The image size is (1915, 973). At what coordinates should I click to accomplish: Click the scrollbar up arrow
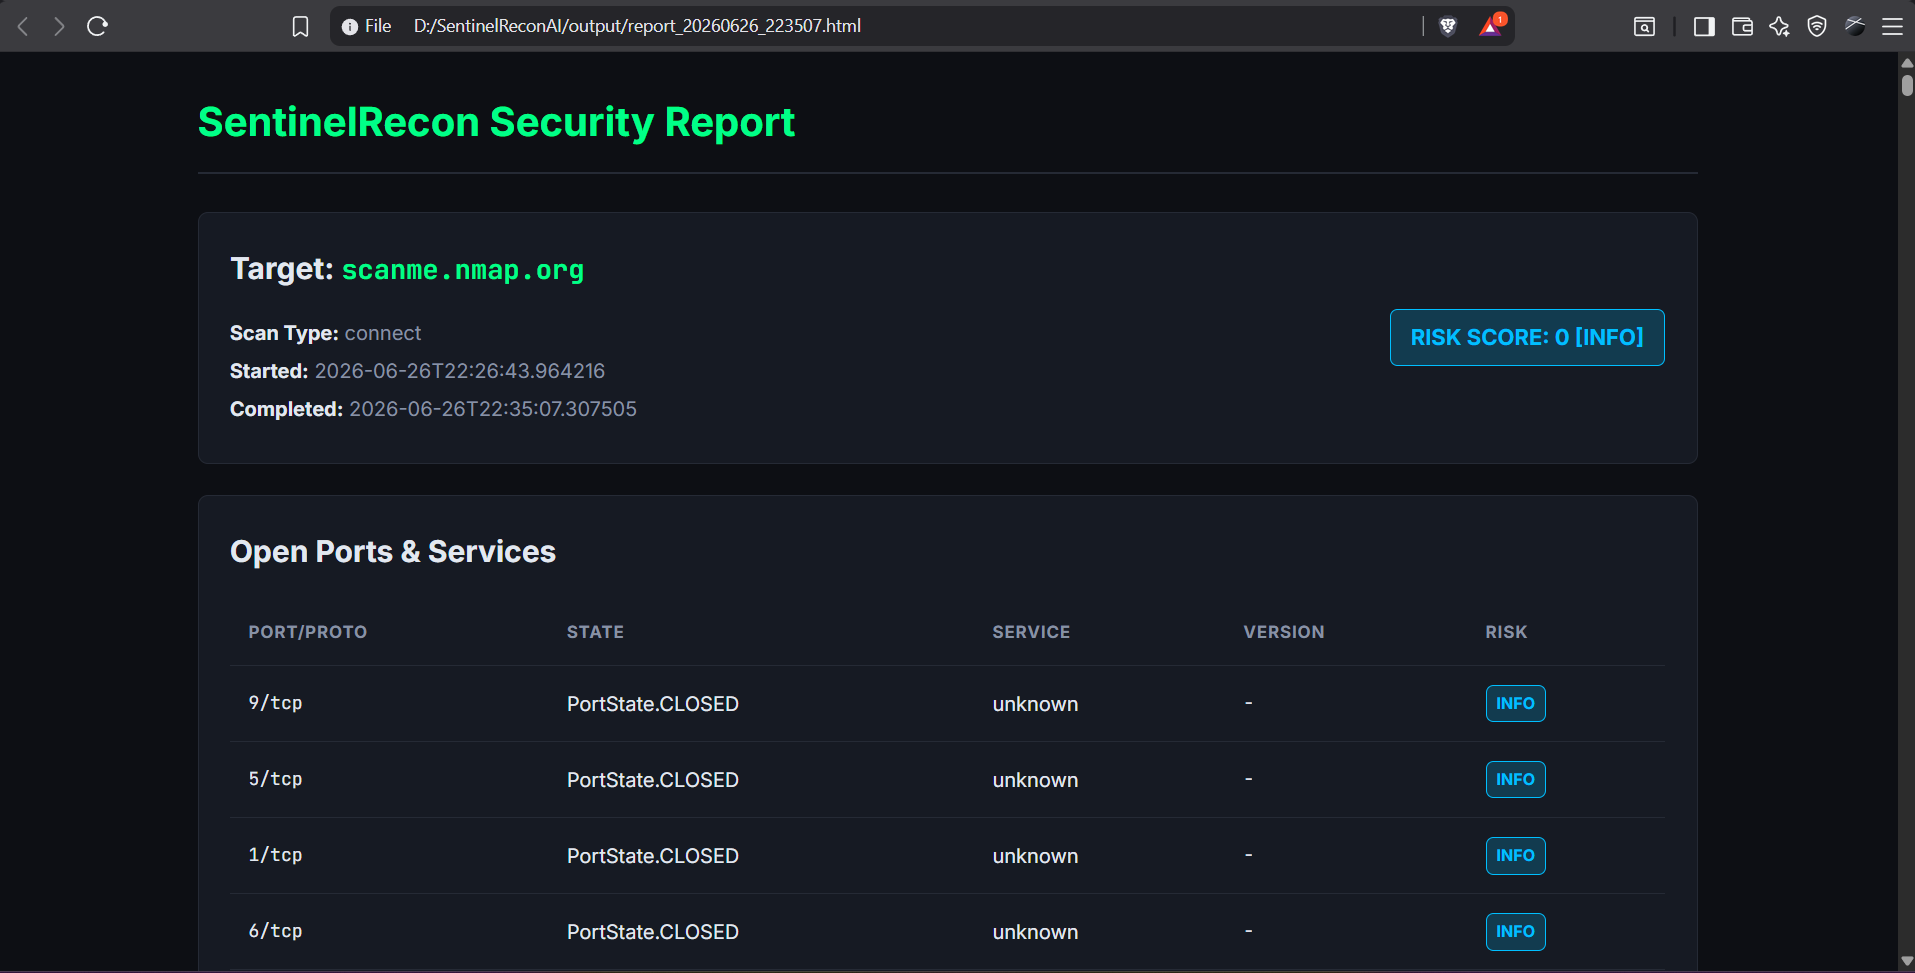coord(1907,62)
